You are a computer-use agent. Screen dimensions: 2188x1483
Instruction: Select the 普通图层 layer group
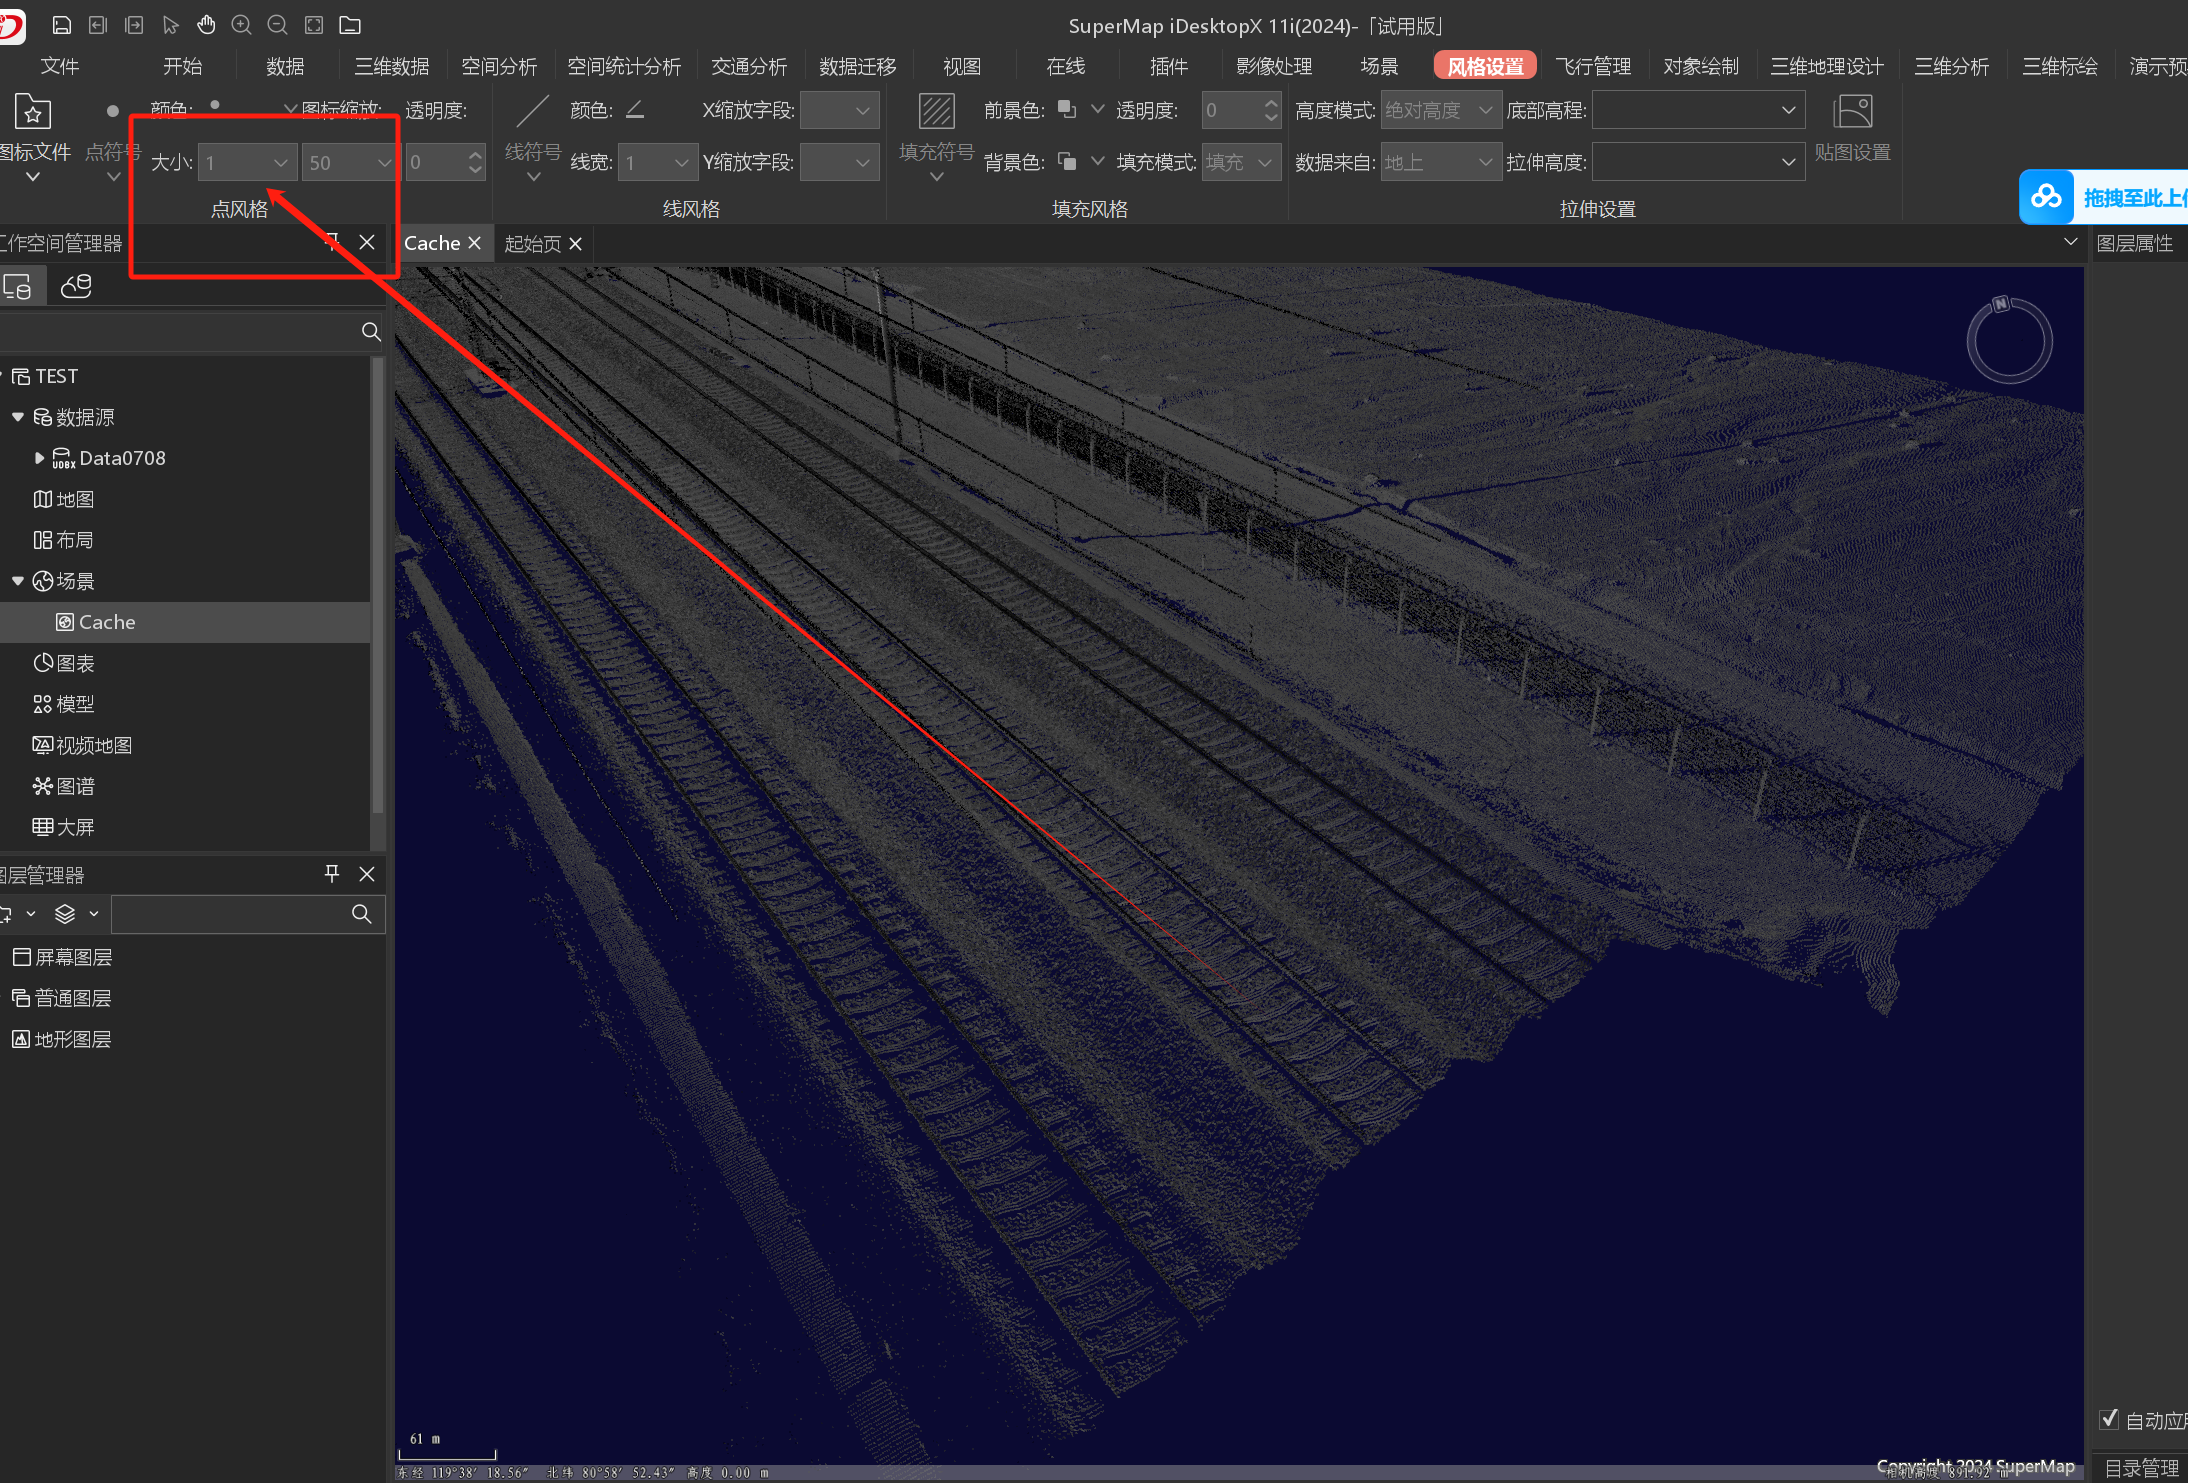pyautogui.click(x=61, y=998)
